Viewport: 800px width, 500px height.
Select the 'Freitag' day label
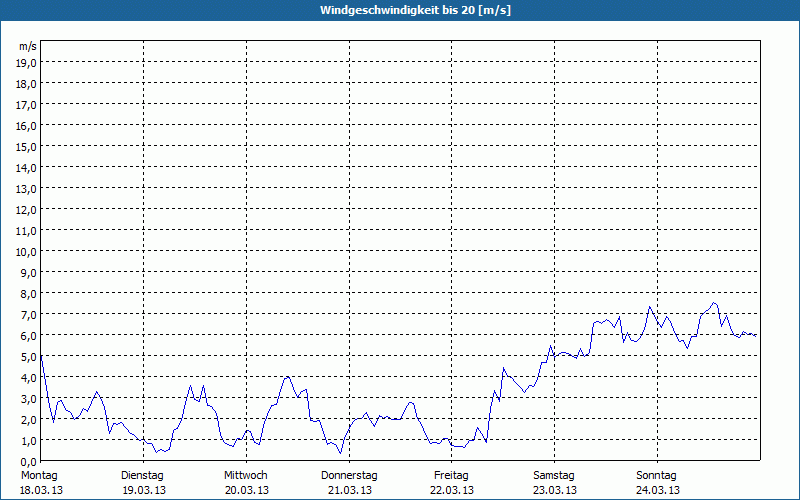coord(451,476)
